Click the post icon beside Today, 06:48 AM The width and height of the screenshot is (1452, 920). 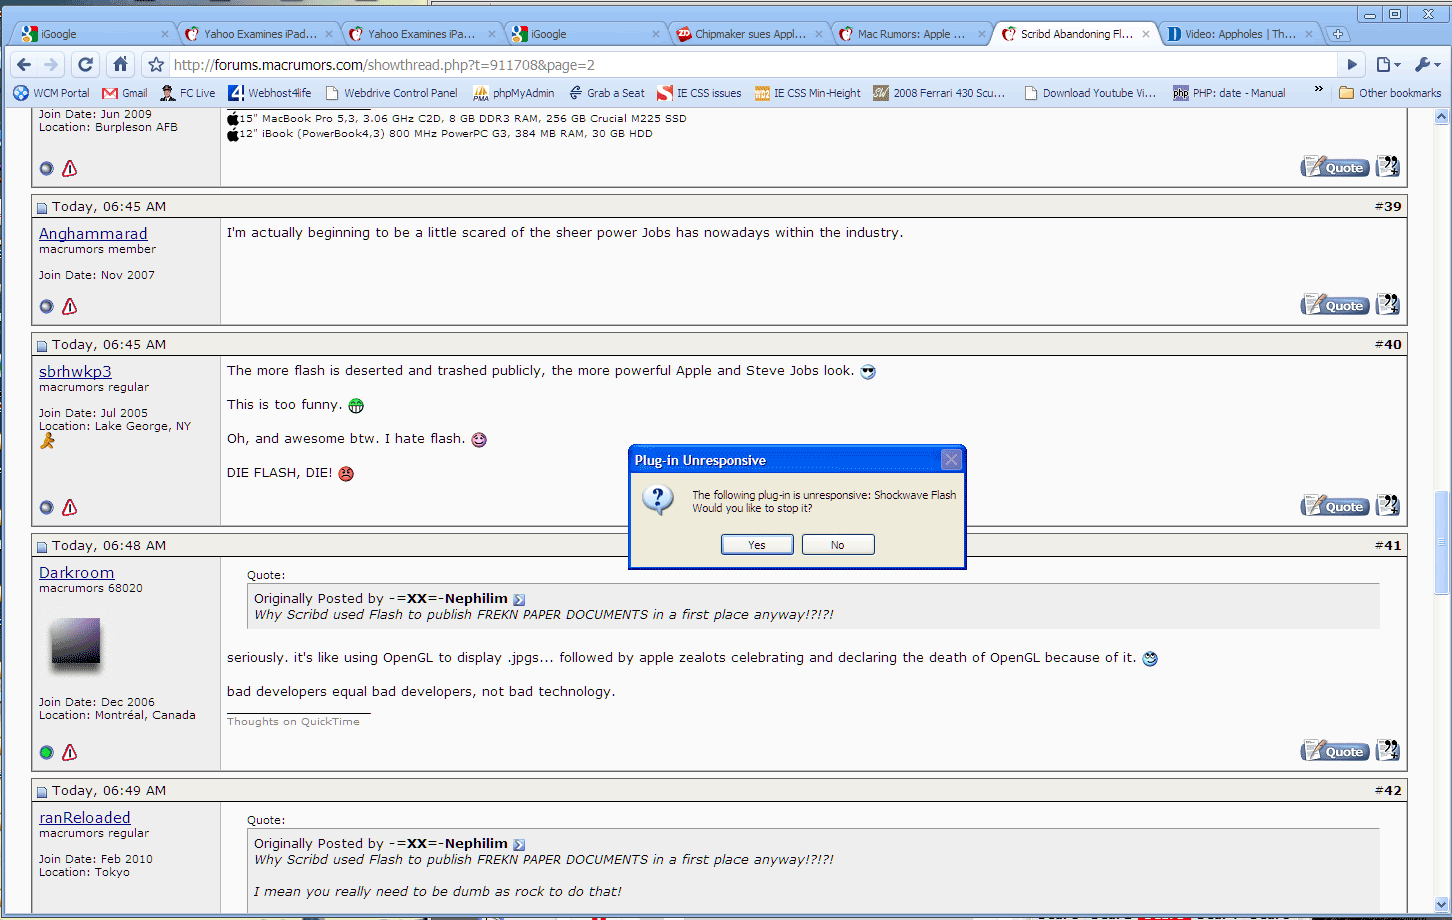(42, 547)
